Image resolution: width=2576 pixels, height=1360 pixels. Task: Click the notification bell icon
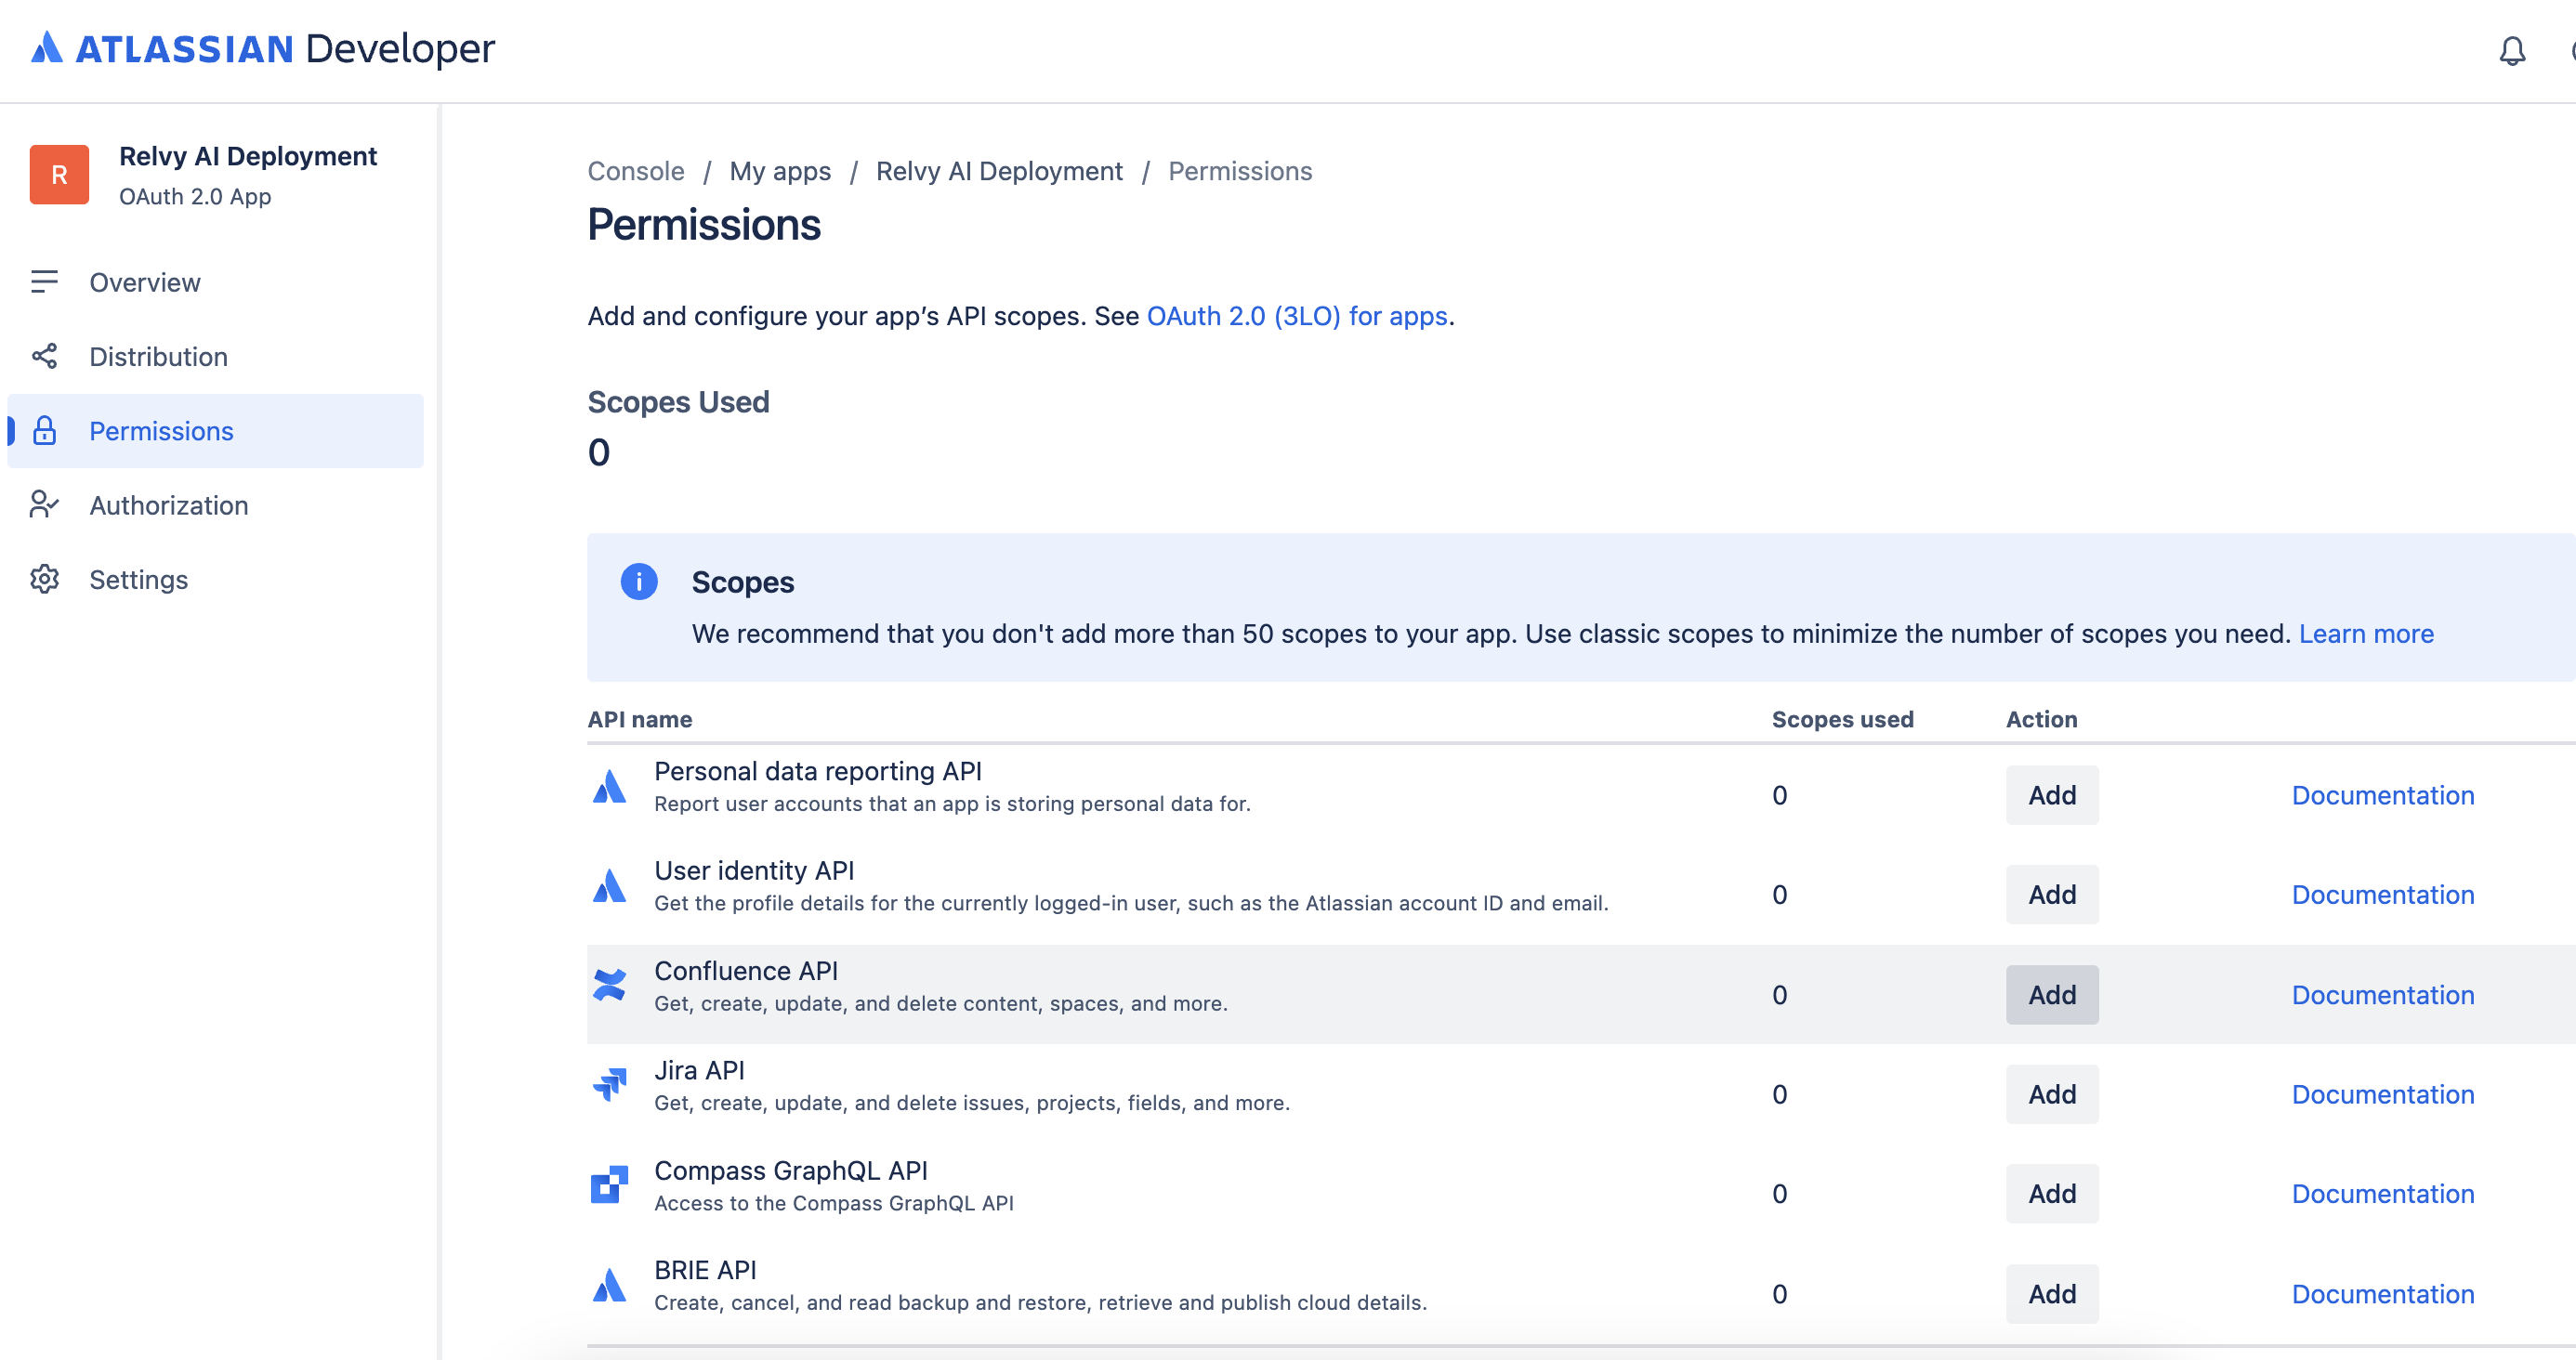point(2512,51)
